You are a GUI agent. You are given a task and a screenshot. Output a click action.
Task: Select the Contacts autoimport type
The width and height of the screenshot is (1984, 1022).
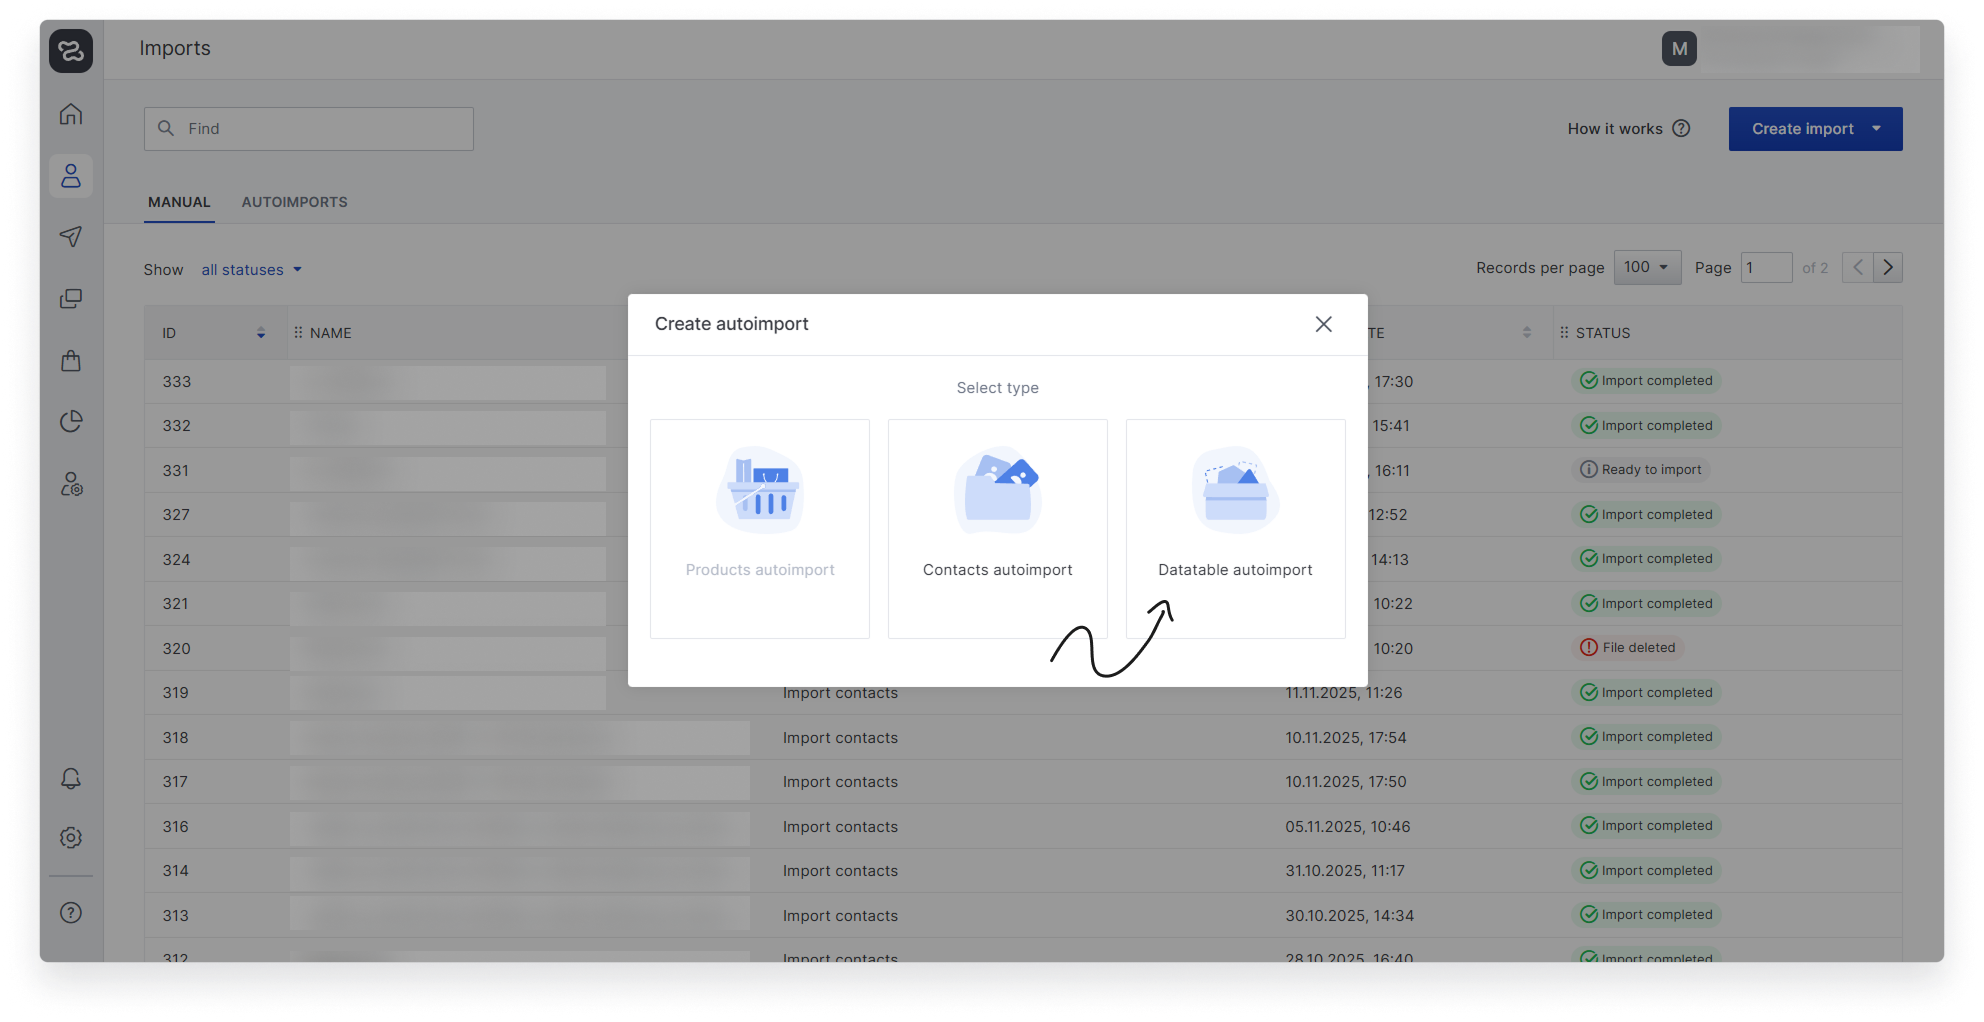tap(997, 528)
